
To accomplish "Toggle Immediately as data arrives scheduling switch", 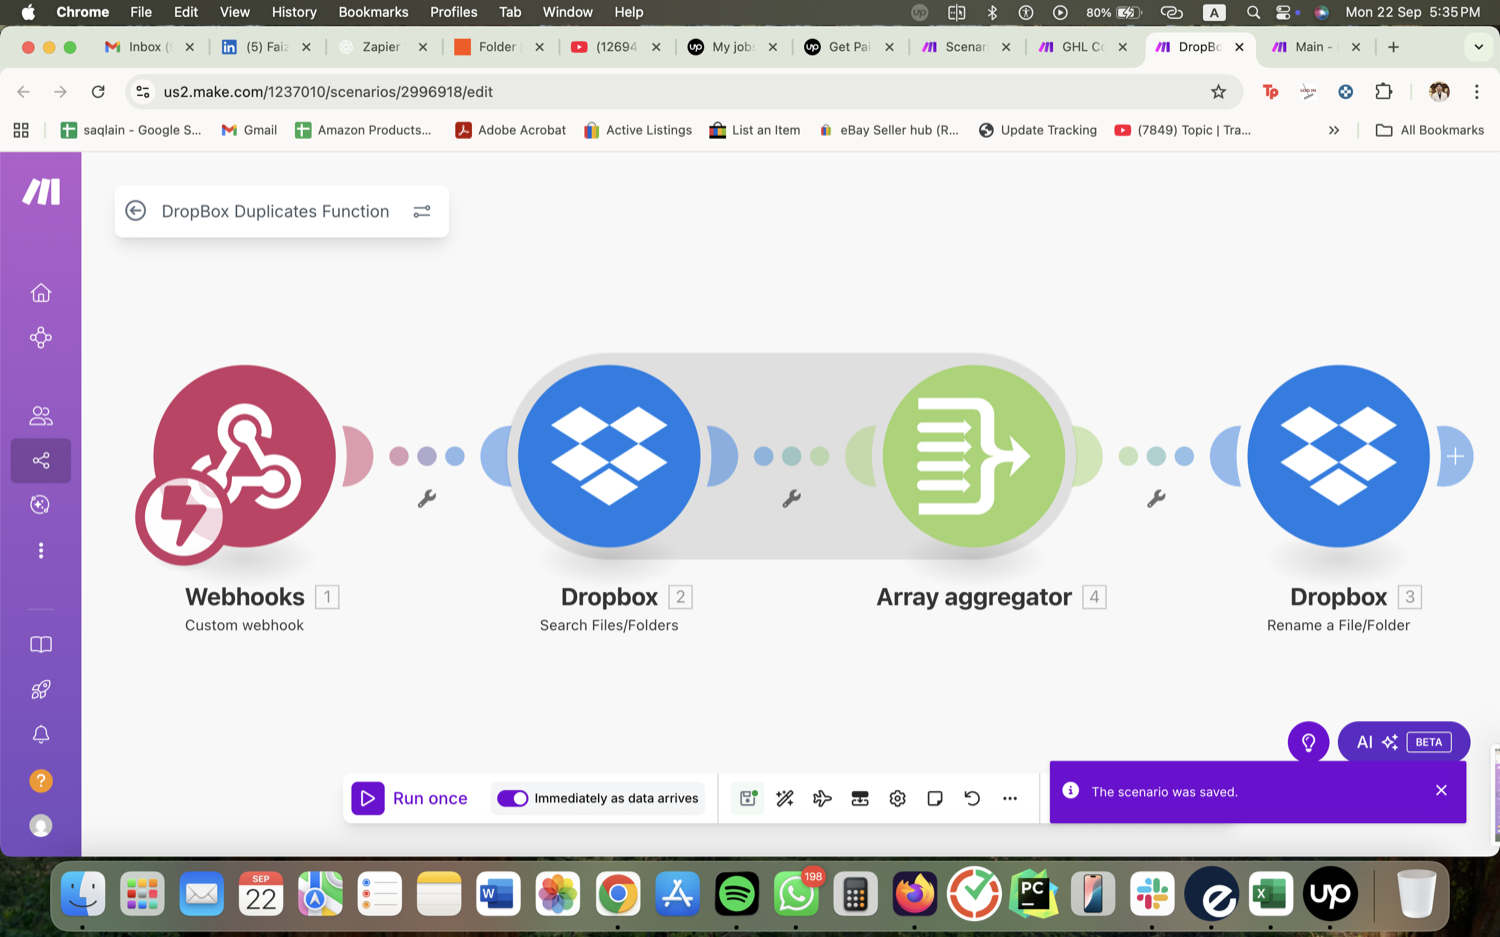I will tap(512, 798).
